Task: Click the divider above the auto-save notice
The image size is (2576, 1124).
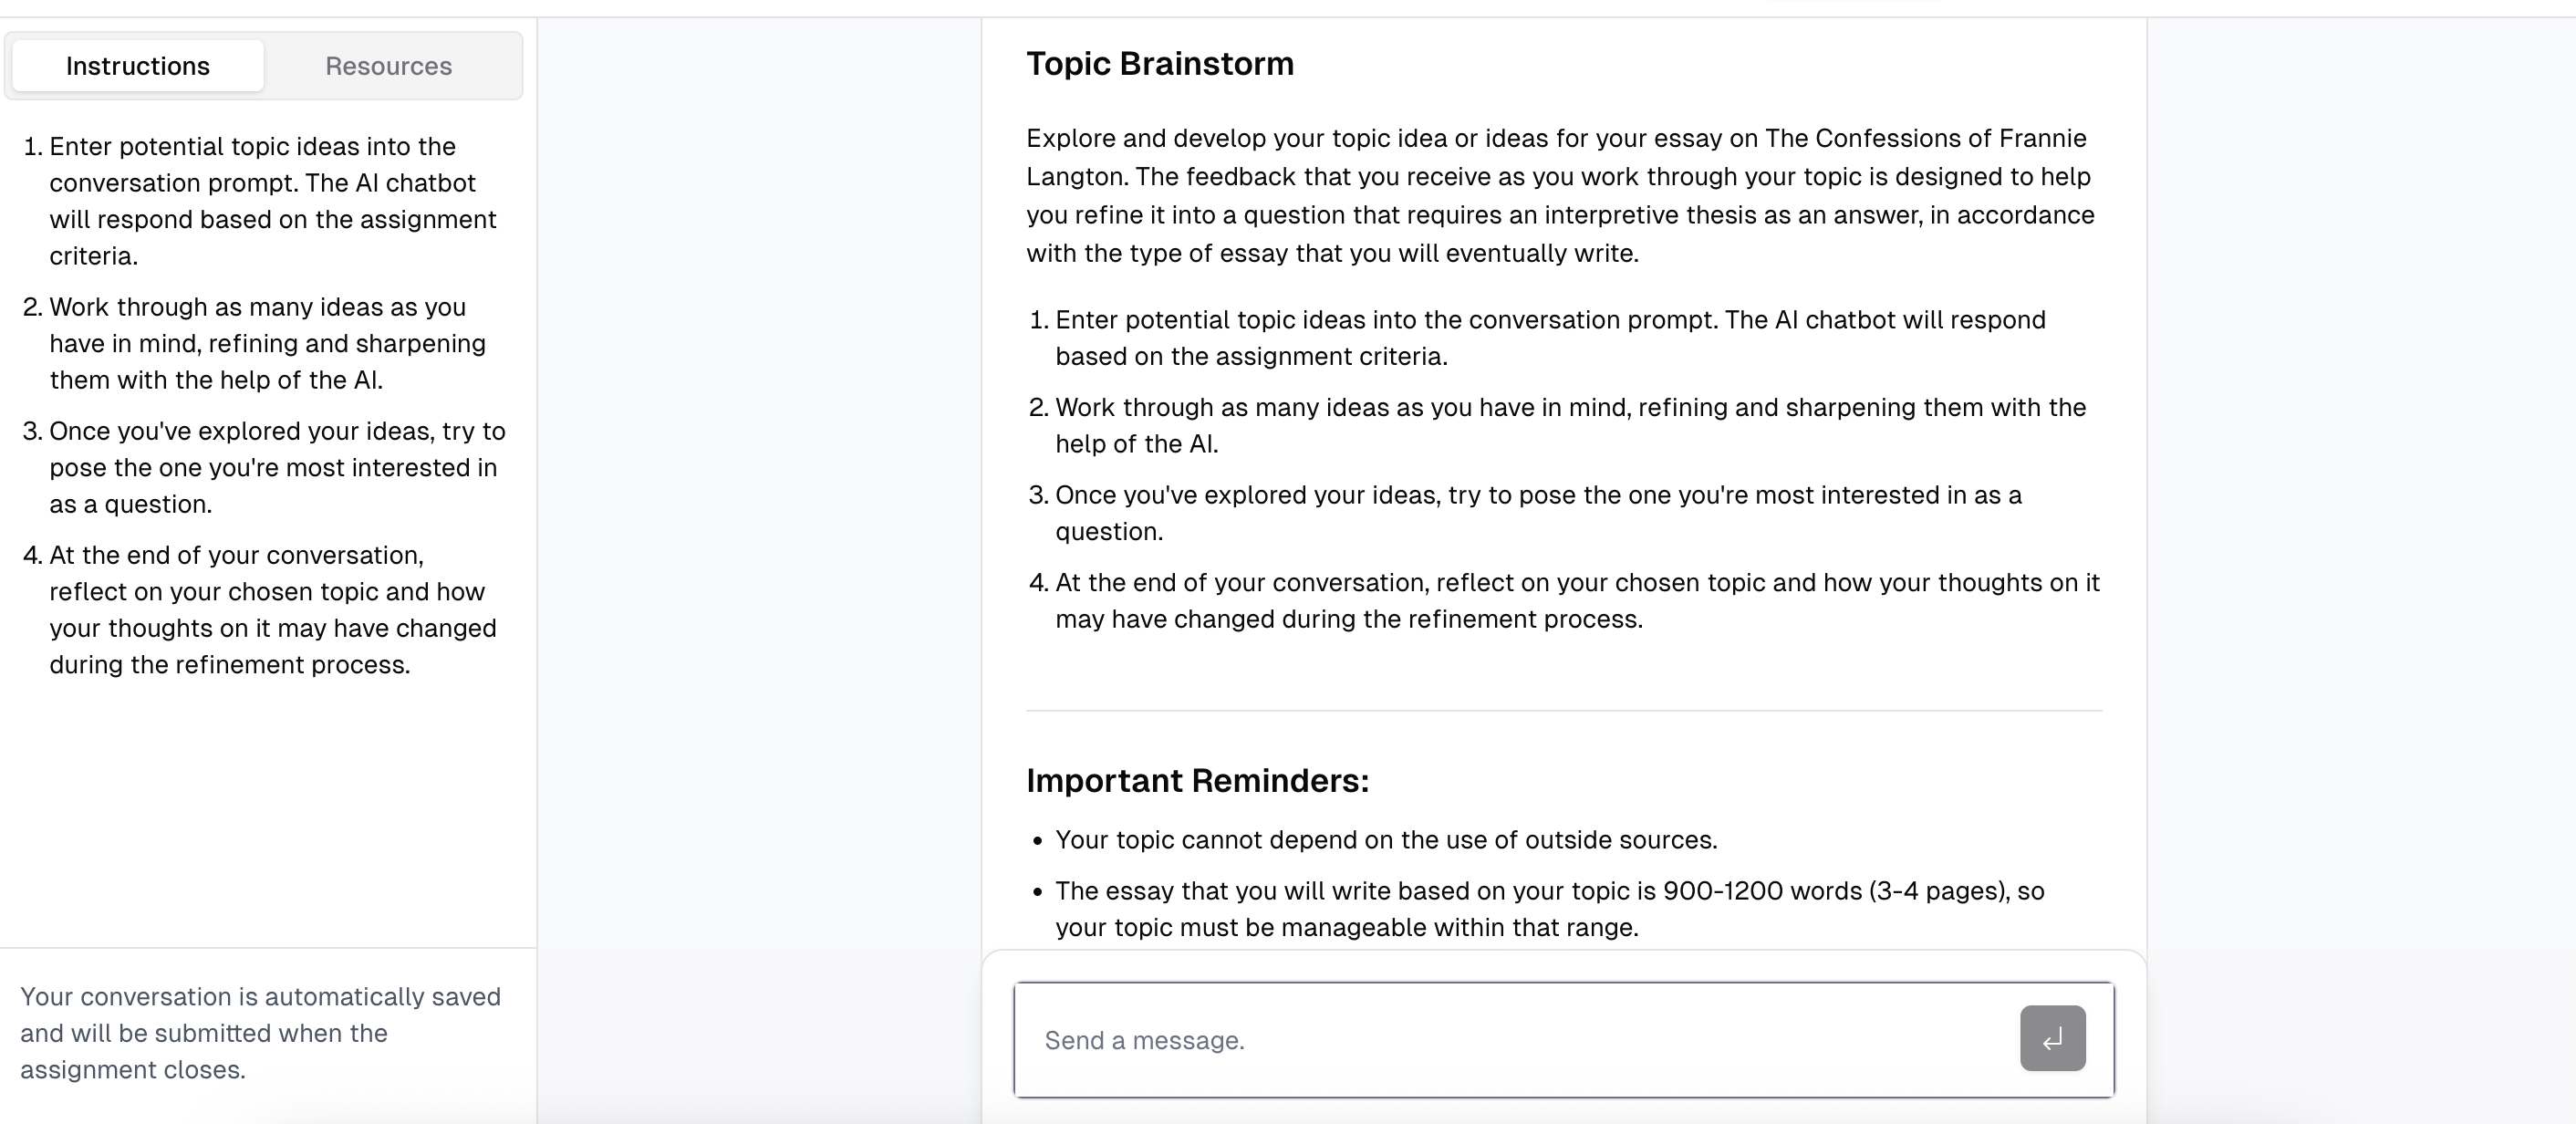Action: 268,948
